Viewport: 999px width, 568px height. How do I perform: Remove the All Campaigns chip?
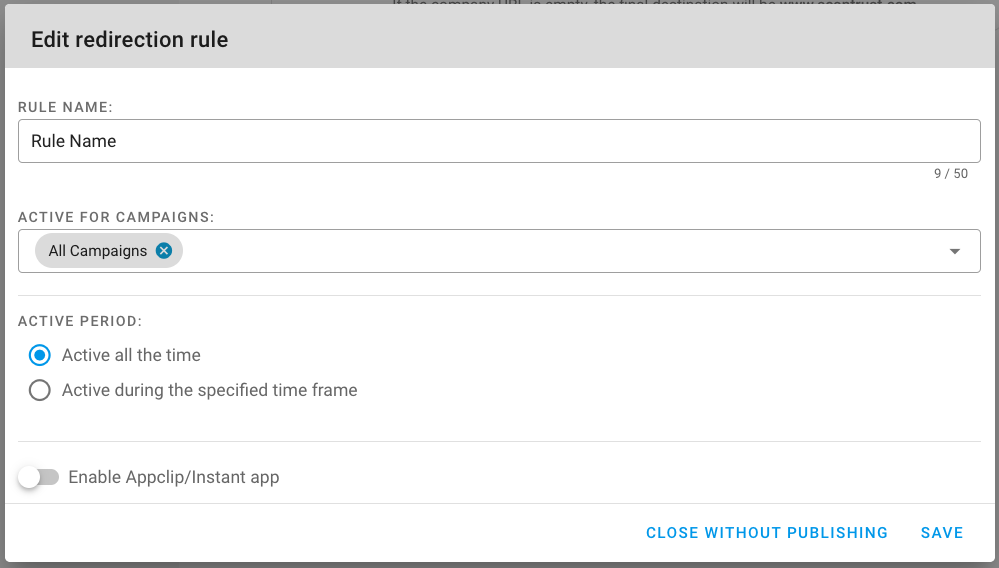coord(164,251)
